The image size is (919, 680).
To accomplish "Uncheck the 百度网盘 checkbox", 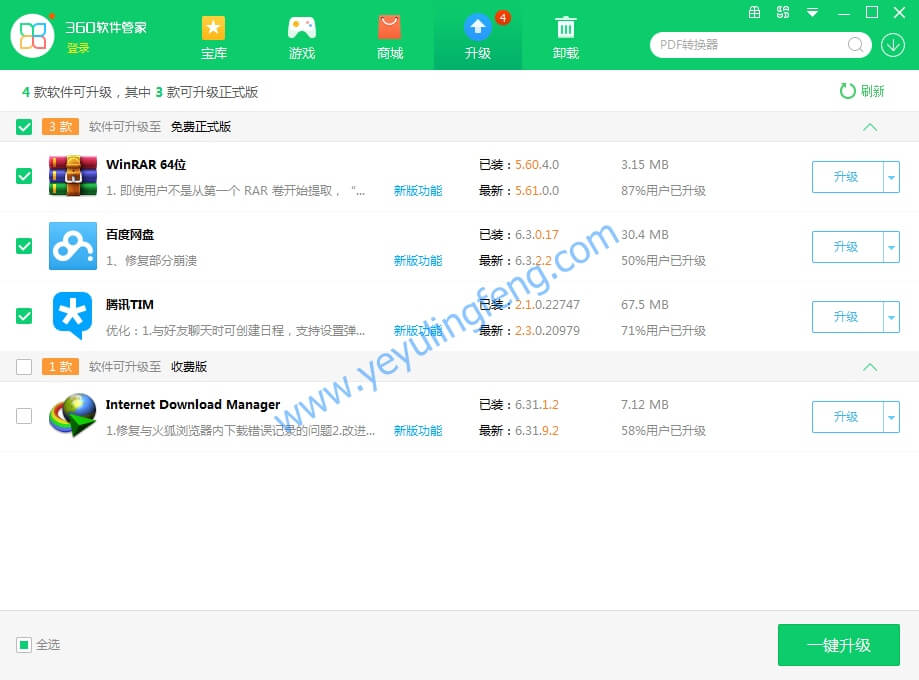I will tap(24, 246).
